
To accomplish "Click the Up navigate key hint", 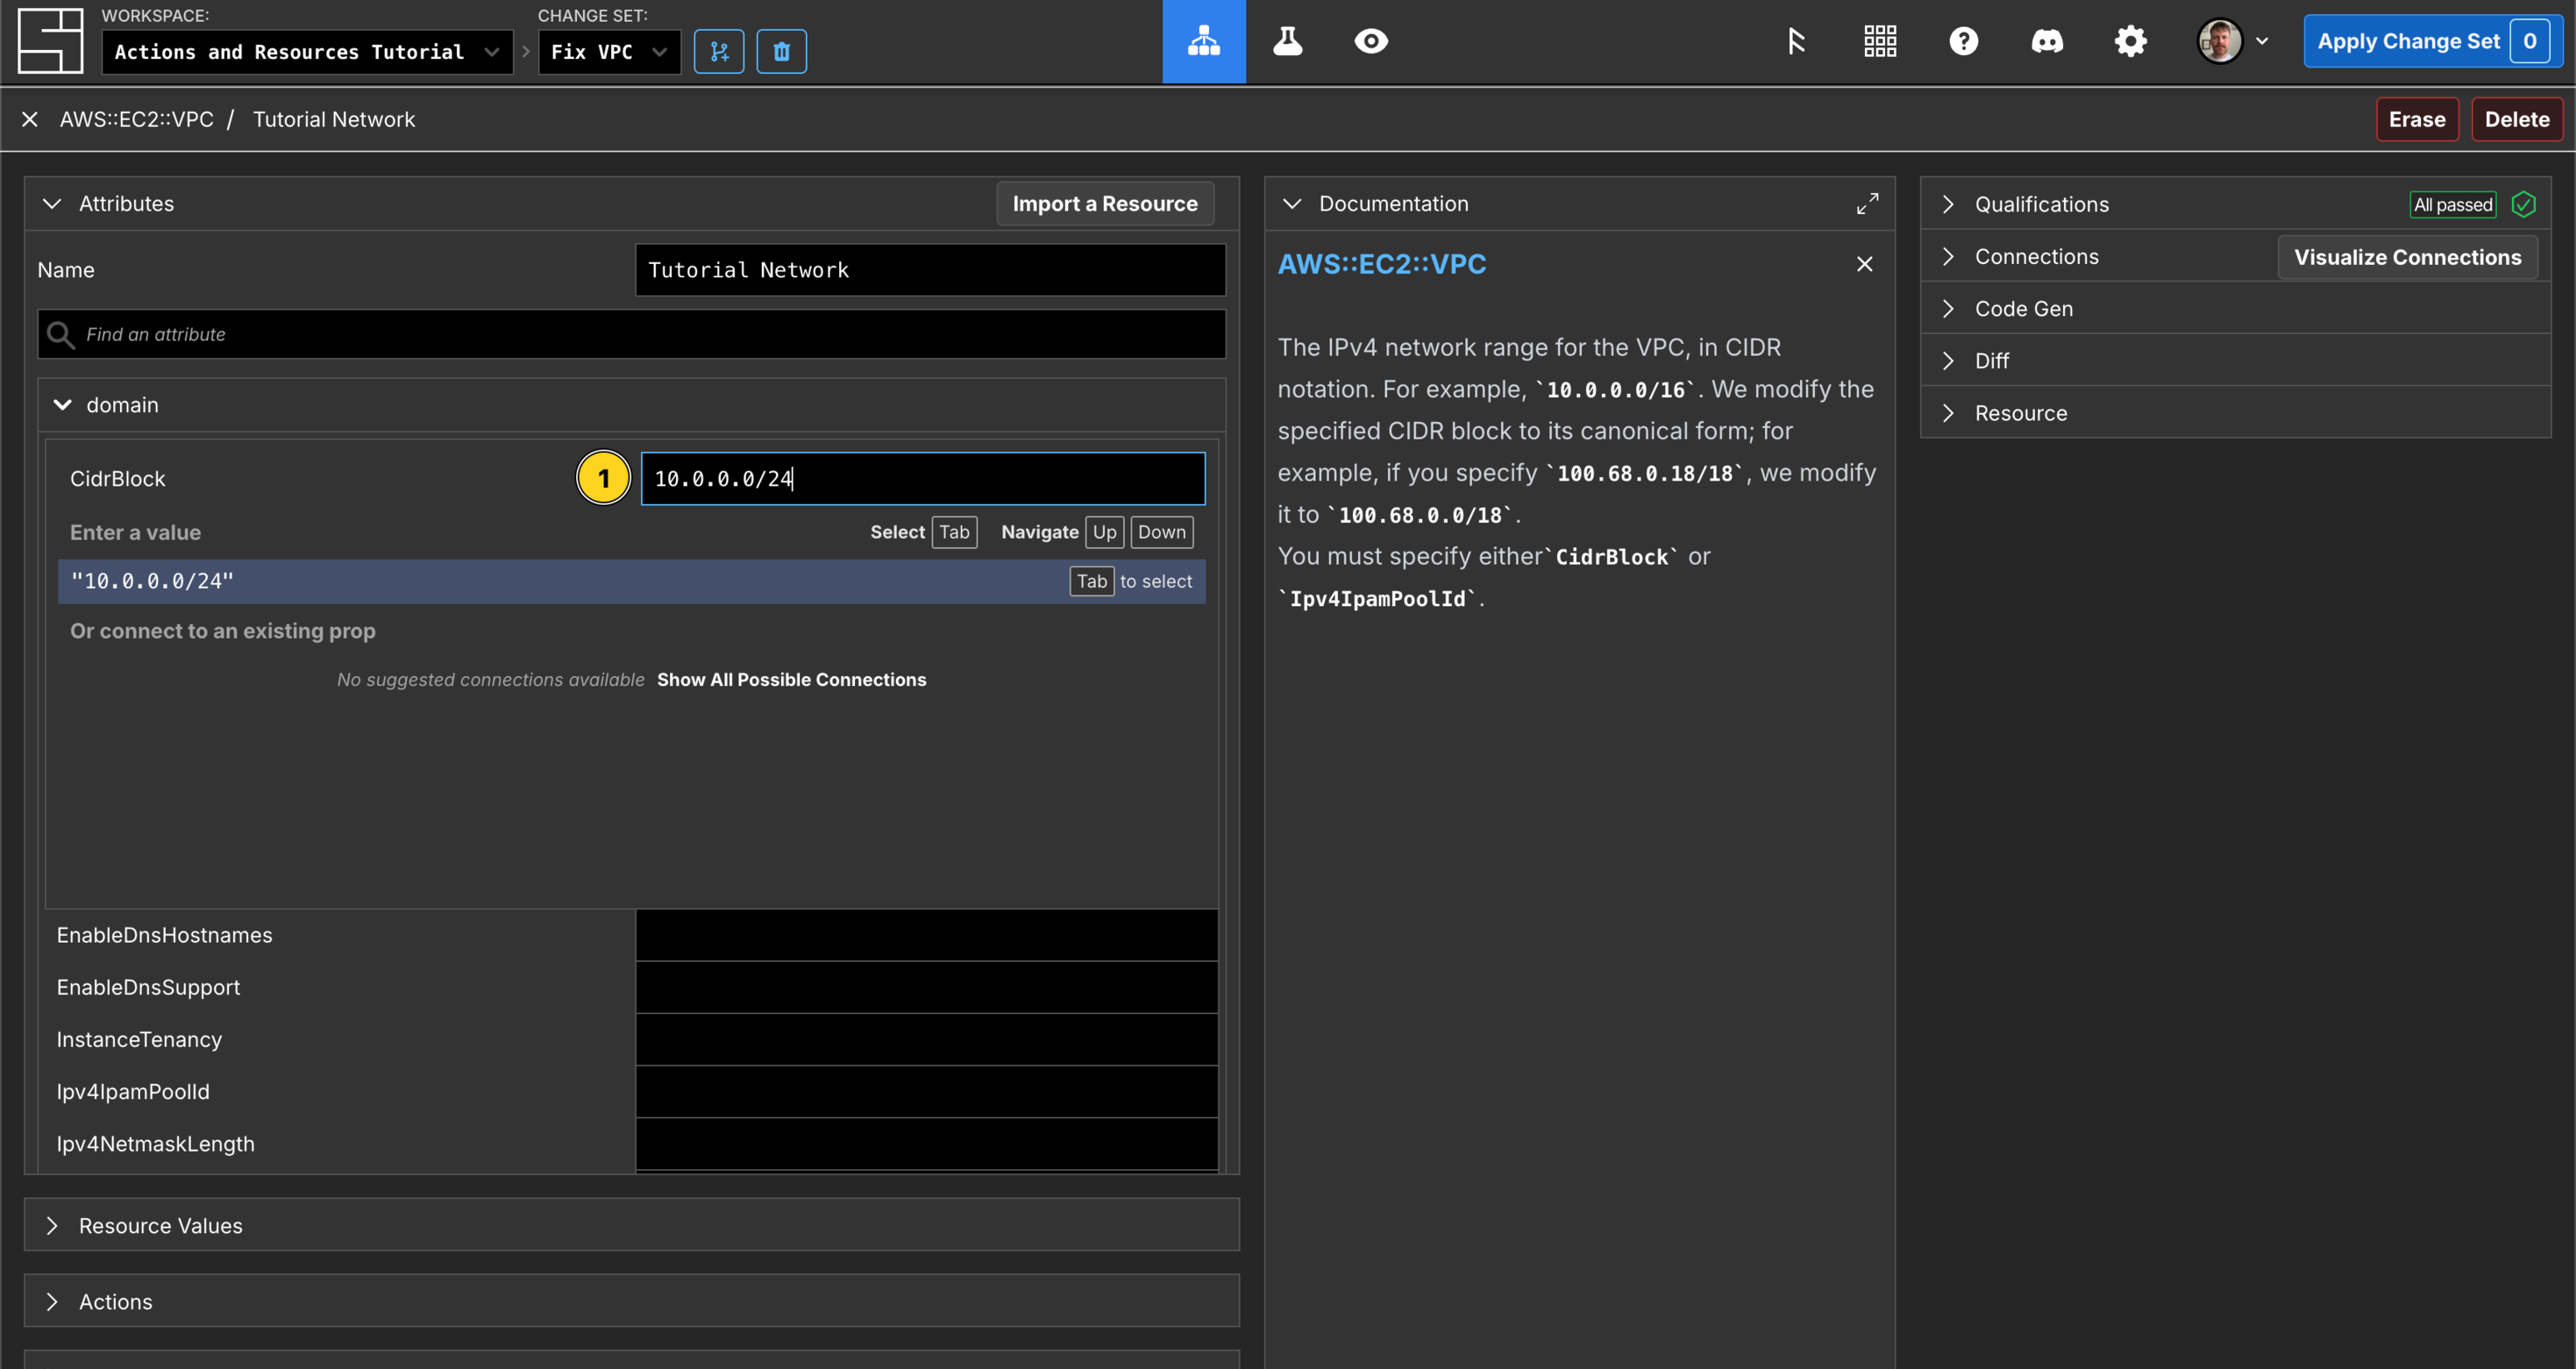I will pos(1104,532).
